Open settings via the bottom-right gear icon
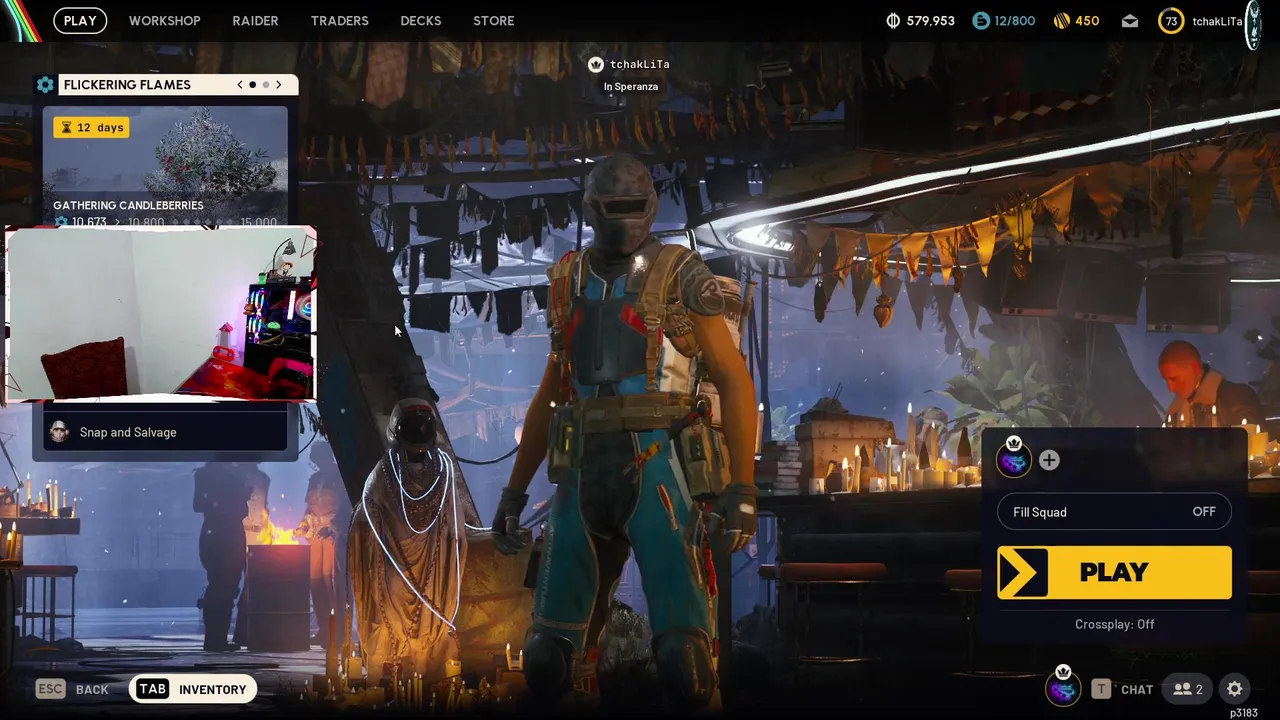The width and height of the screenshot is (1280, 720). (1235, 689)
